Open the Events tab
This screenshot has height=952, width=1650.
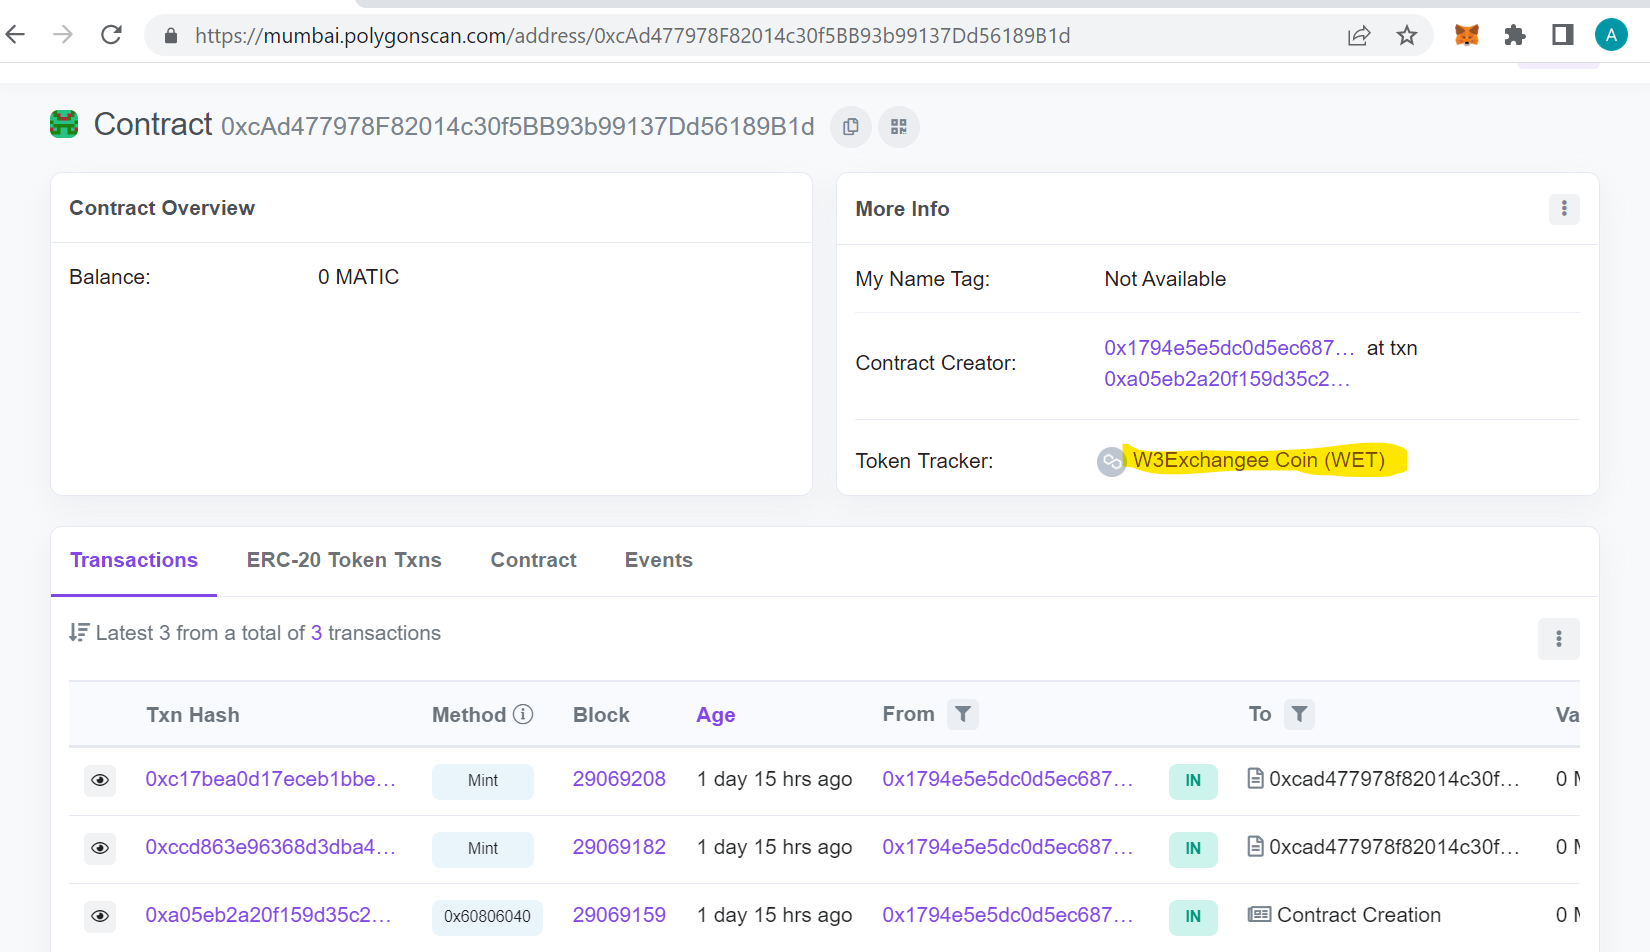[x=658, y=560]
